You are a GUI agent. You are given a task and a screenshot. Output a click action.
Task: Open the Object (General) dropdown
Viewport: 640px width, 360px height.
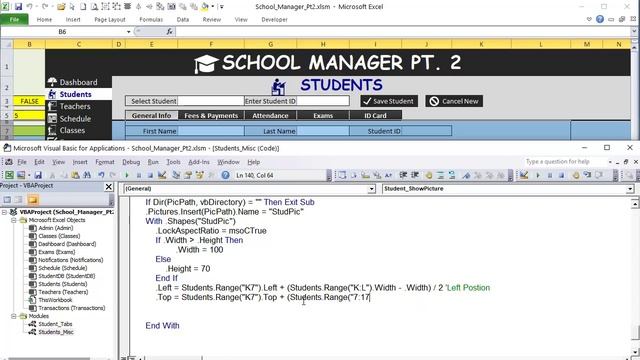pyautogui.click(x=371, y=189)
